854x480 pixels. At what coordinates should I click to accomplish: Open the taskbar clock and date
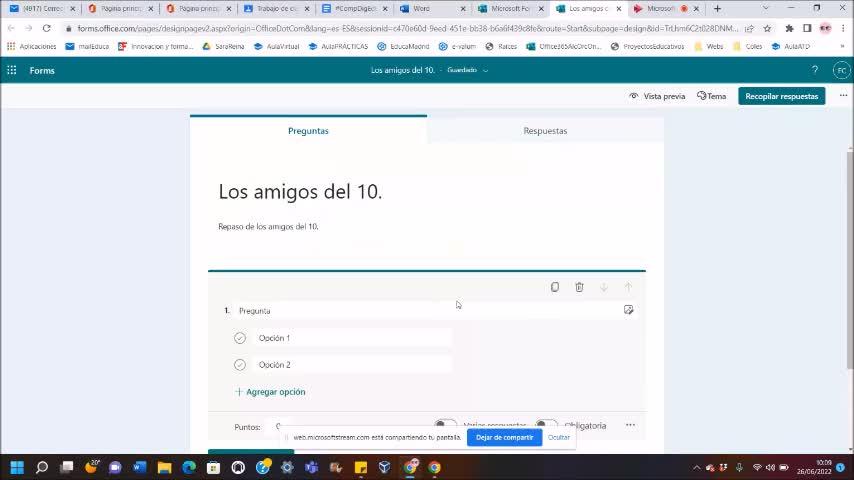(x=814, y=467)
